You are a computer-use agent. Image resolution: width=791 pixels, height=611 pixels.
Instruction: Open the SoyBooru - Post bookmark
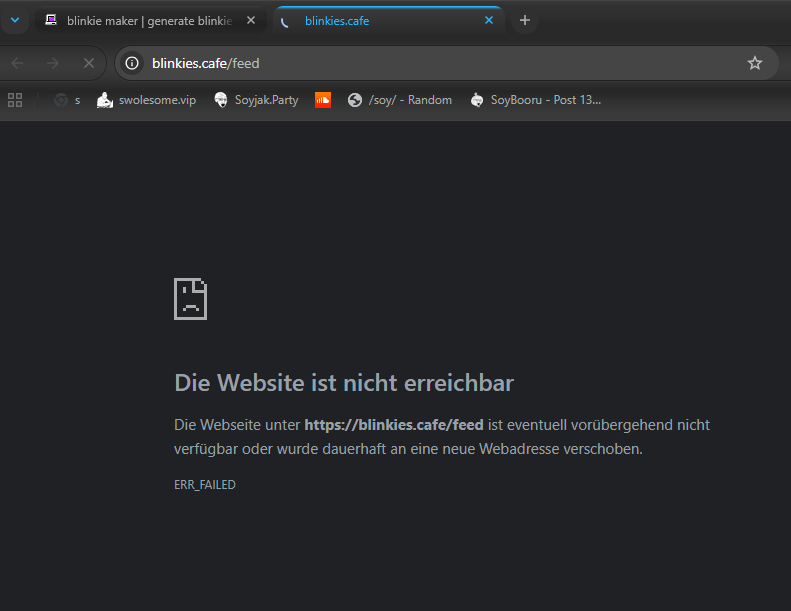pos(535,100)
